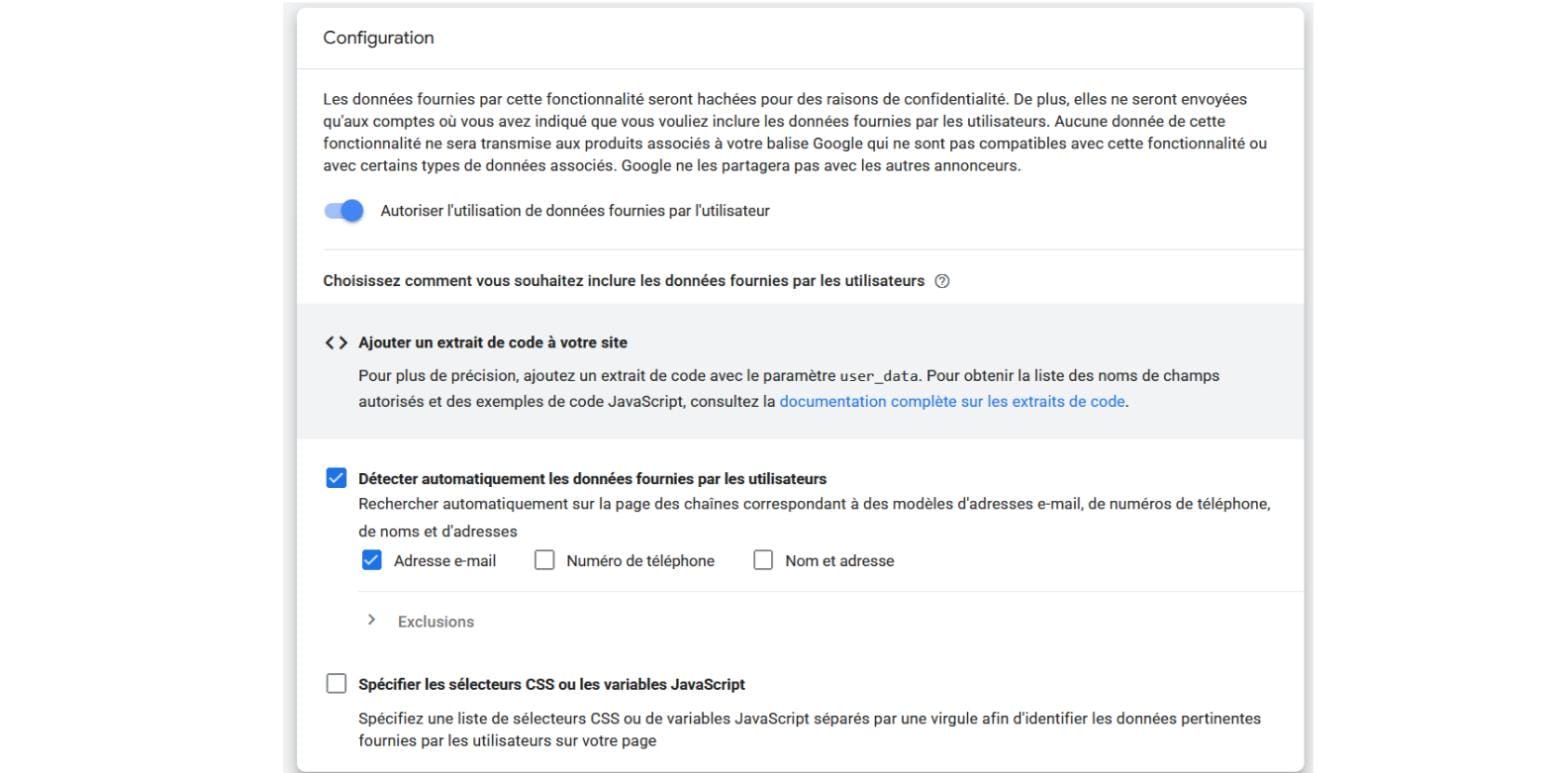
Task: Toggle the "Autoriser l'utilisation de données" switch
Action: tap(343, 212)
